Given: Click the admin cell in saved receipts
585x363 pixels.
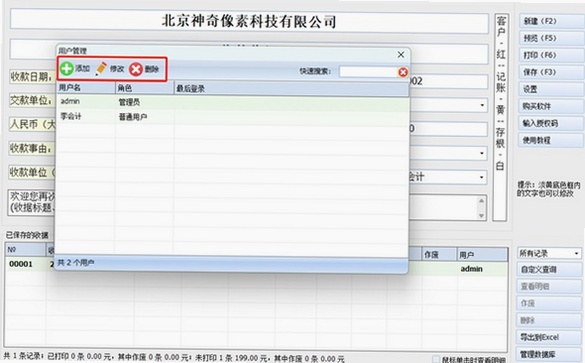Looking at the screenshot, I should coord(471,269).
